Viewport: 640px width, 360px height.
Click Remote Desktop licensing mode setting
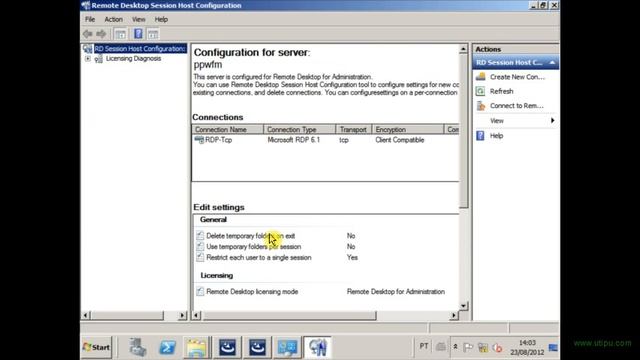coord(252,291)
